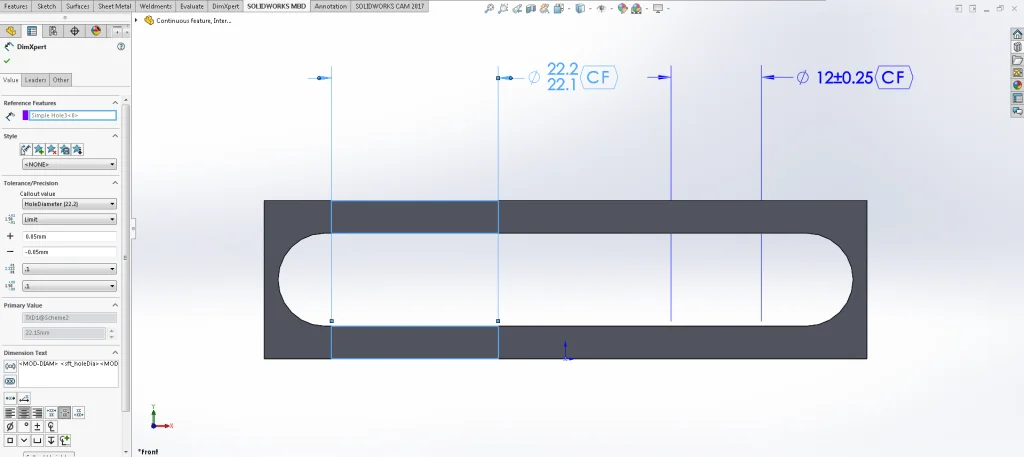Open the DimXpert help question mark
1024x457 pixels.
(121, 47)
